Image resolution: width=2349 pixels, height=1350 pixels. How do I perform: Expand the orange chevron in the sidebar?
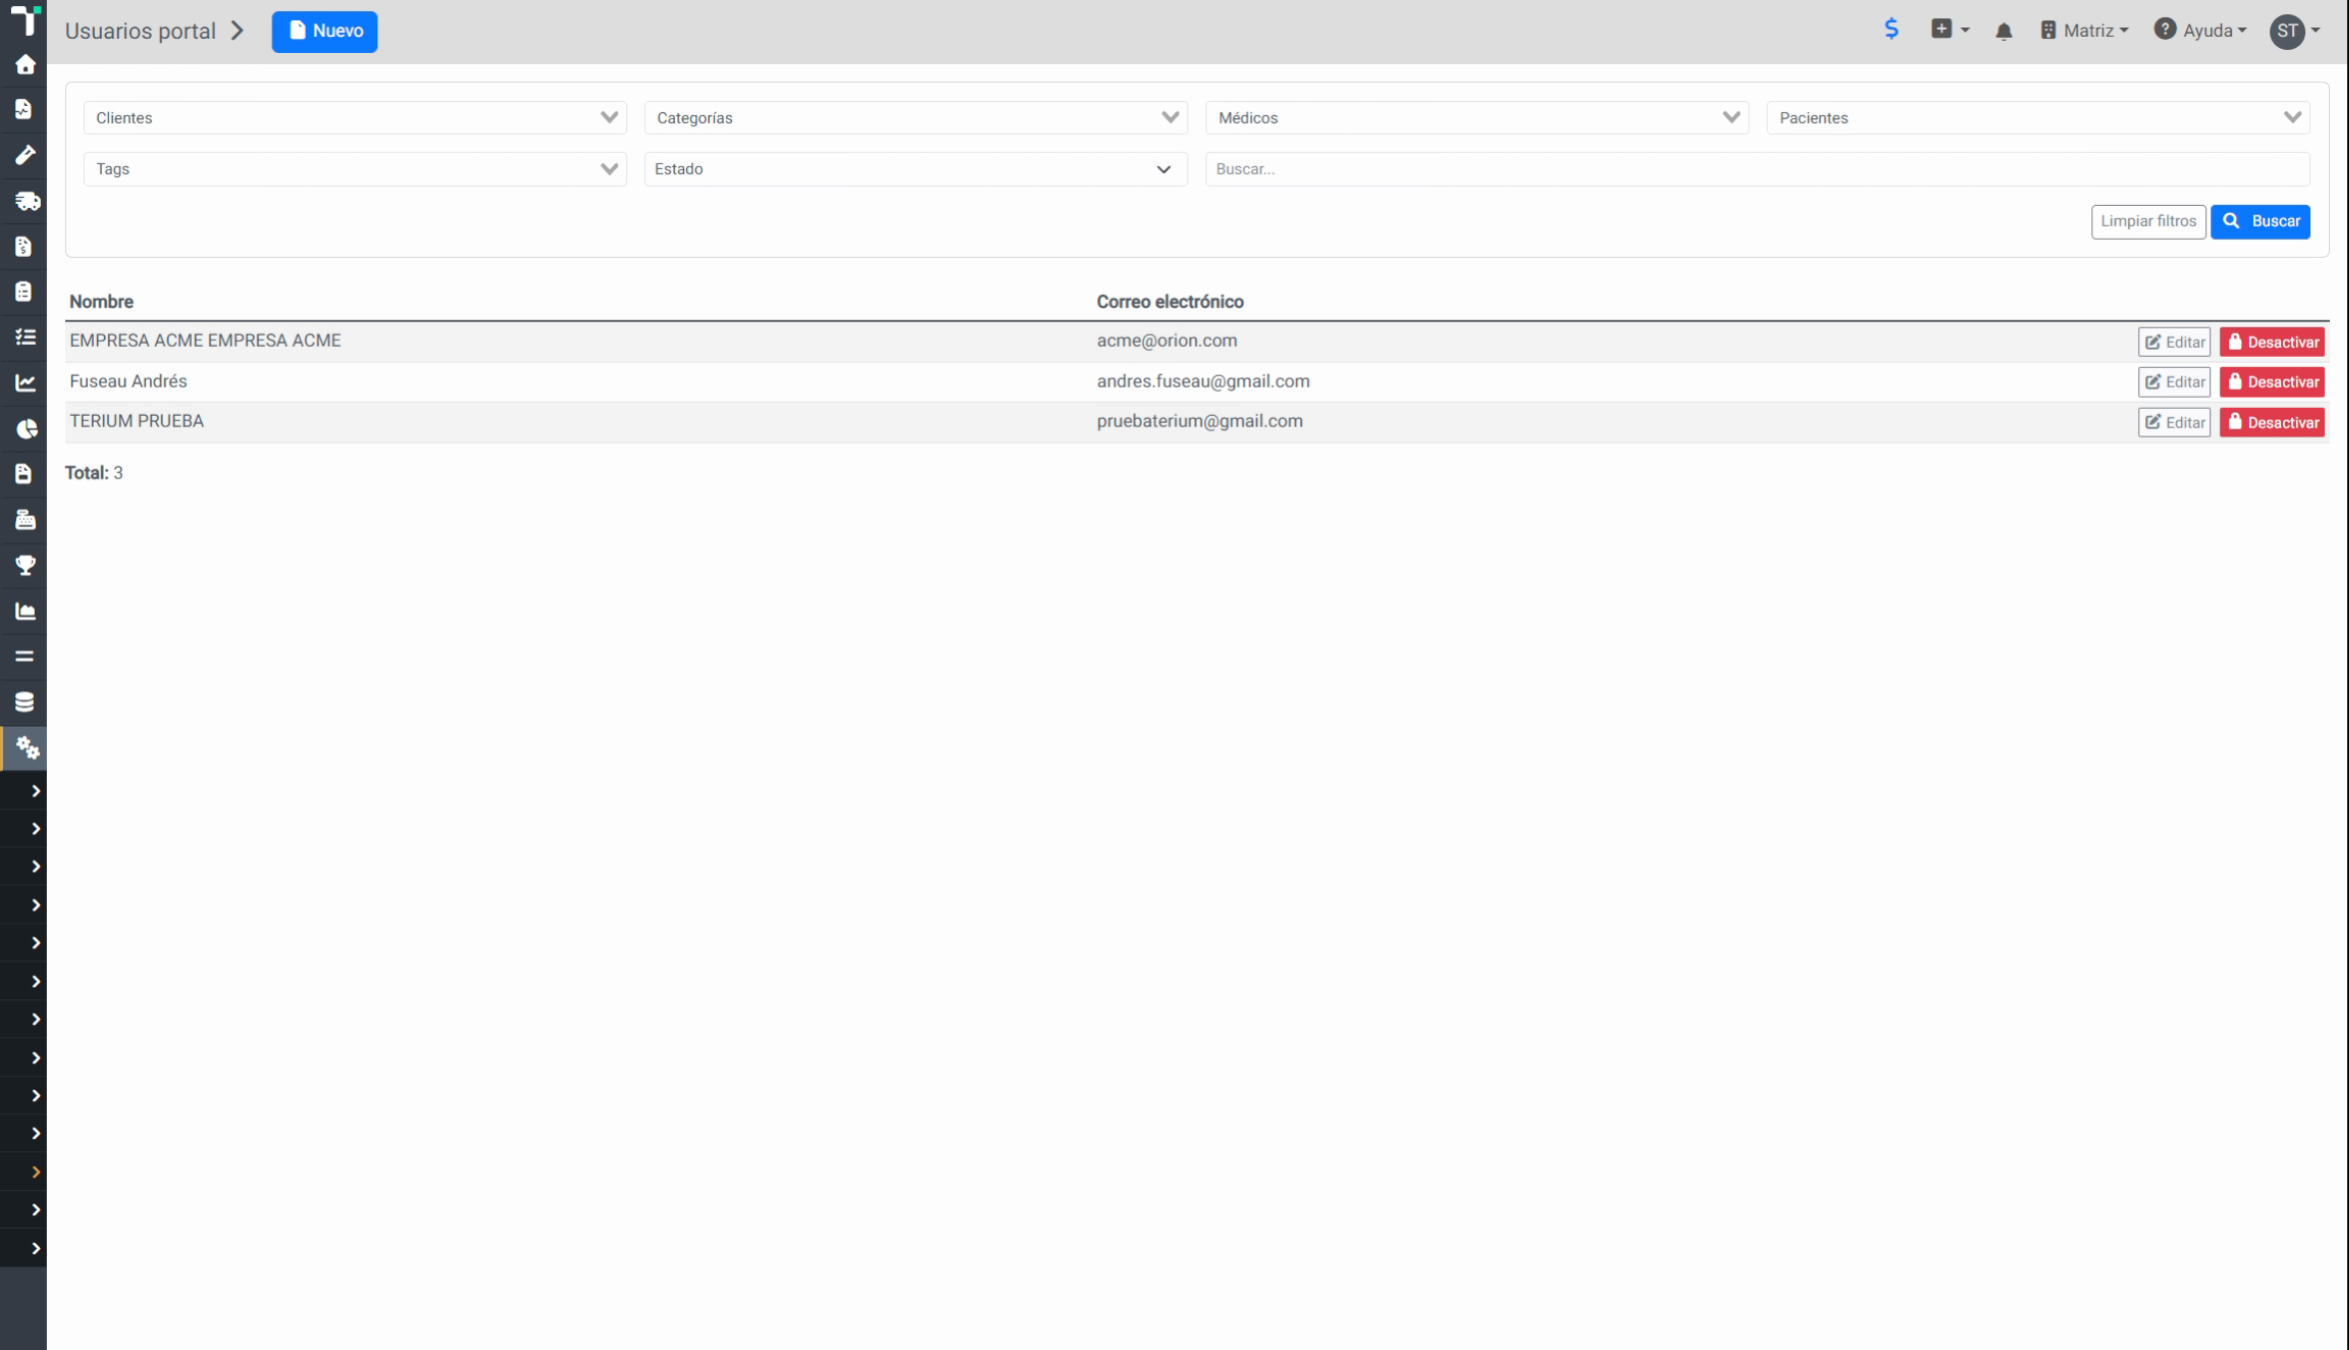pyautogui.click(x=35, y=1171)
